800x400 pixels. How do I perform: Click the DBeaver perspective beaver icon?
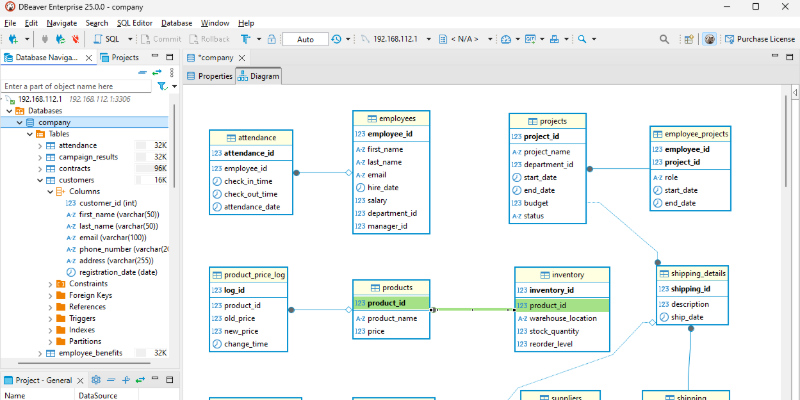pos(709,39)
